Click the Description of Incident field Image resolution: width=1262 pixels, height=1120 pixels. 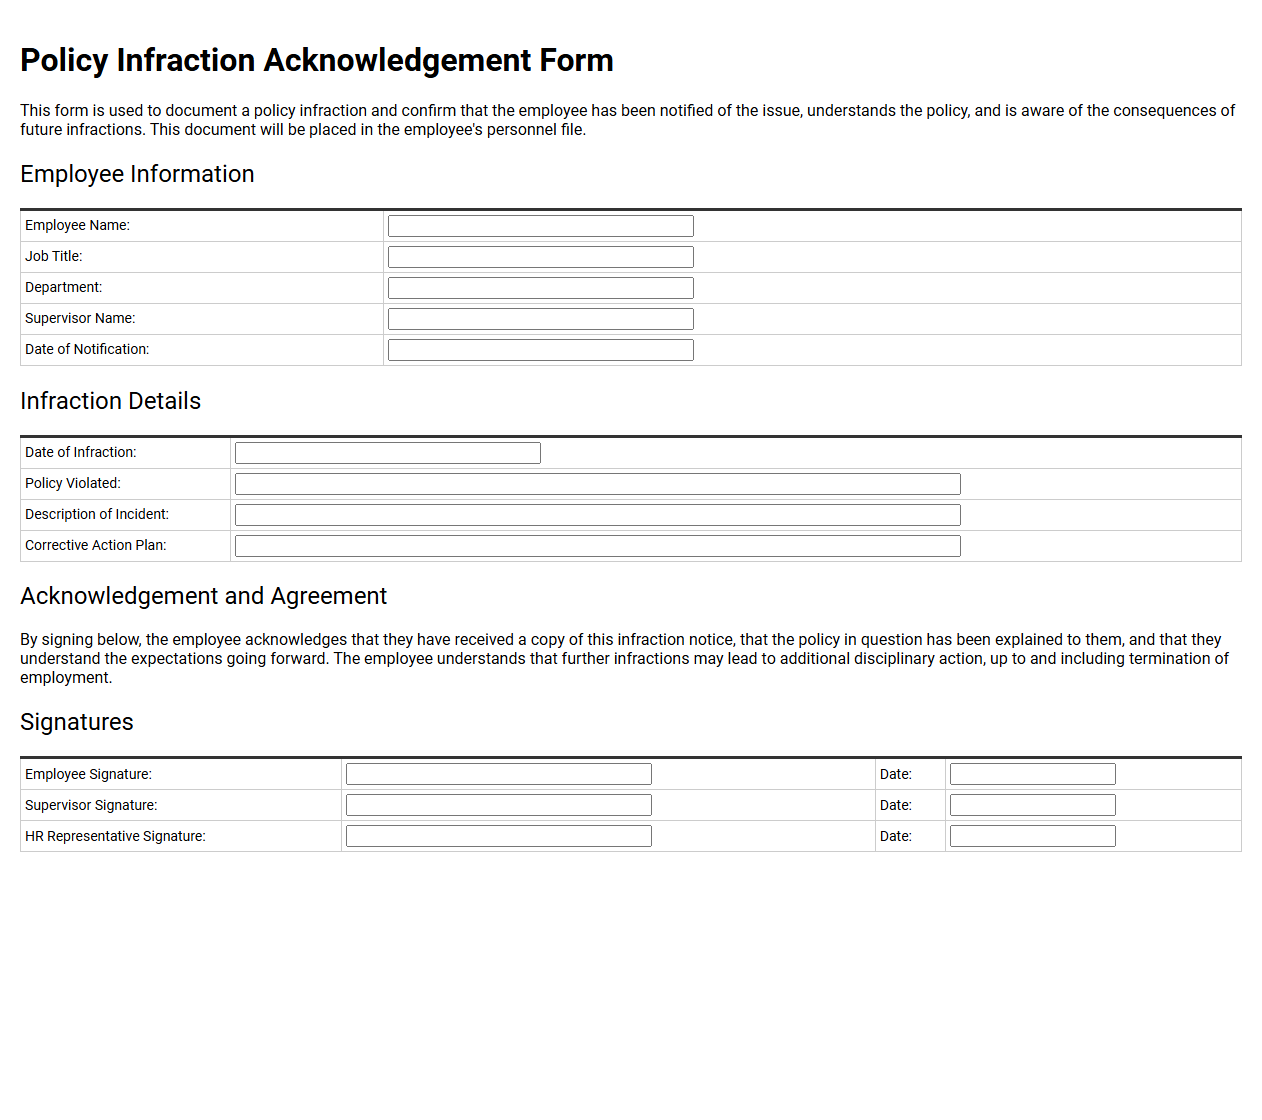point(597,515)
